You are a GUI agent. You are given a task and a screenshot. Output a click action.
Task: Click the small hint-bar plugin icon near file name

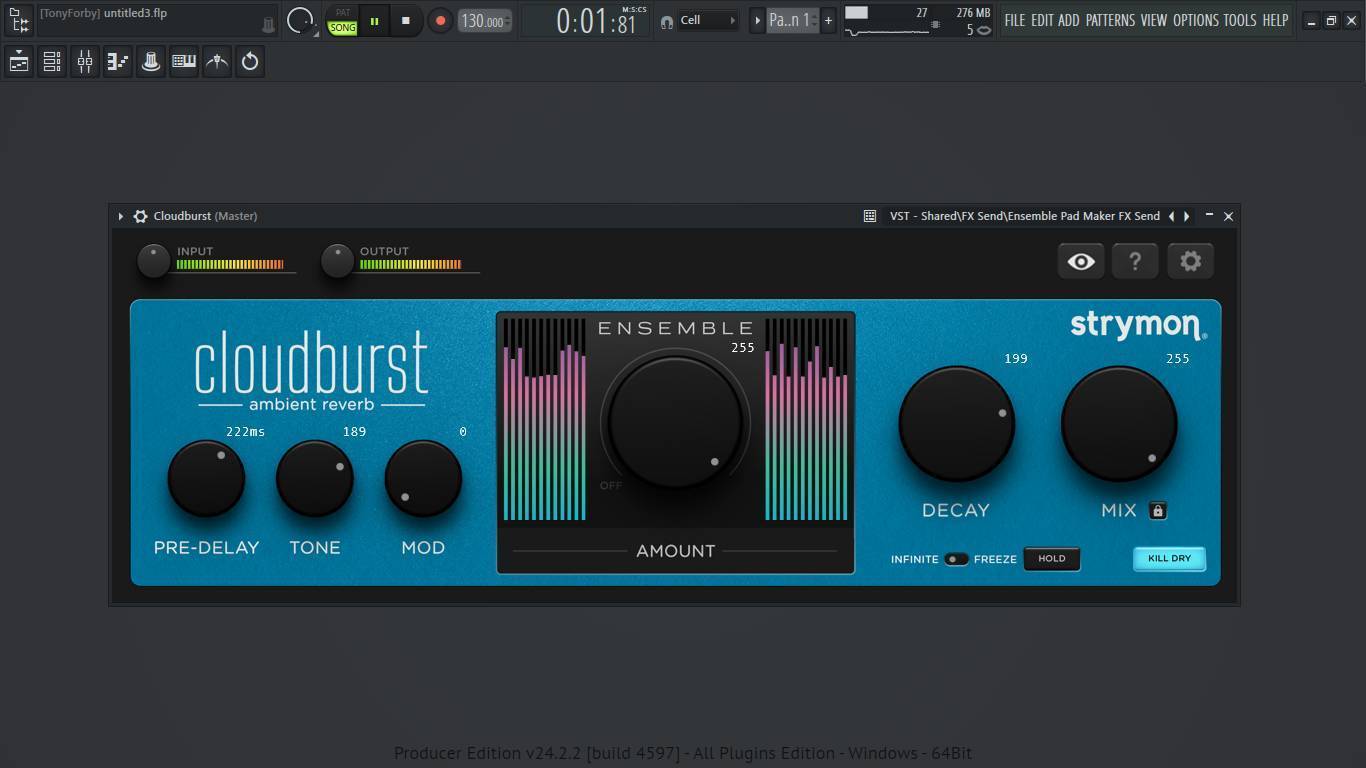tap(268, 25)
